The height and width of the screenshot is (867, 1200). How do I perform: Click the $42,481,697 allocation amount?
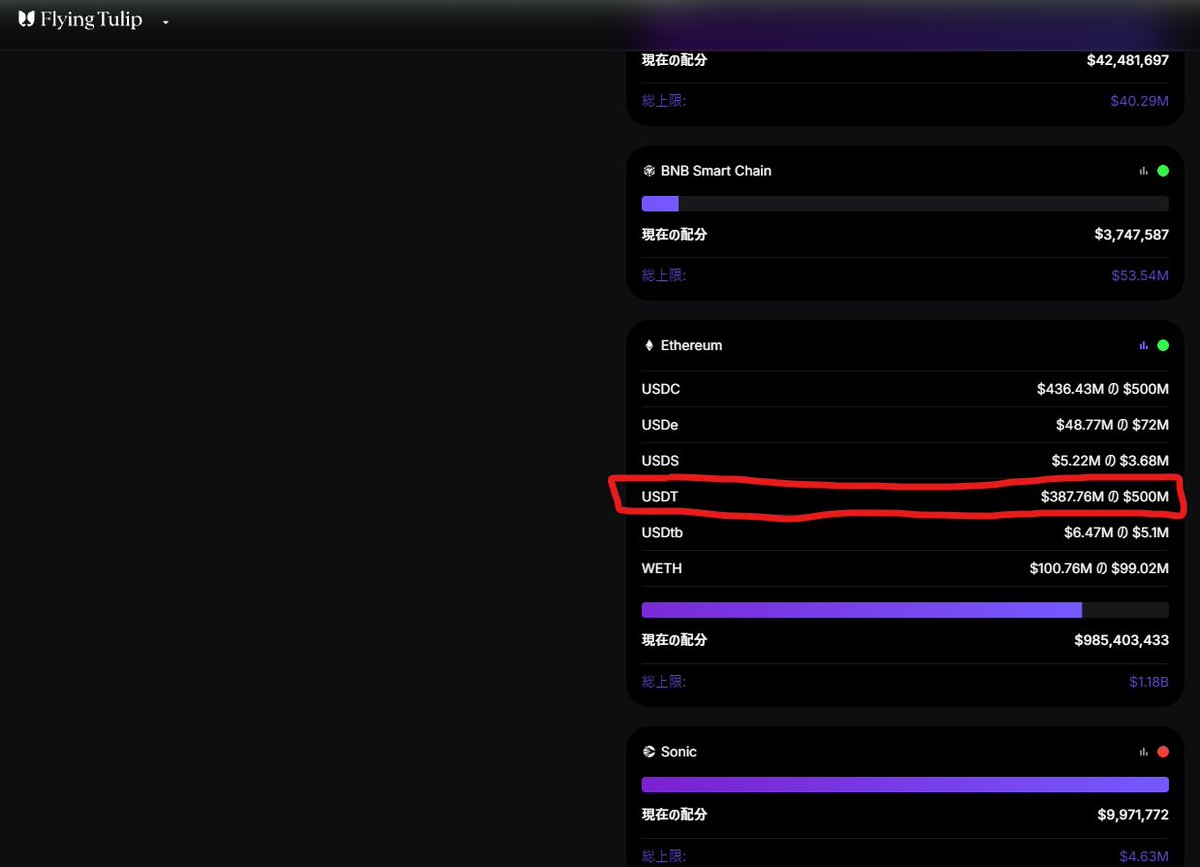pos(1128,60)
